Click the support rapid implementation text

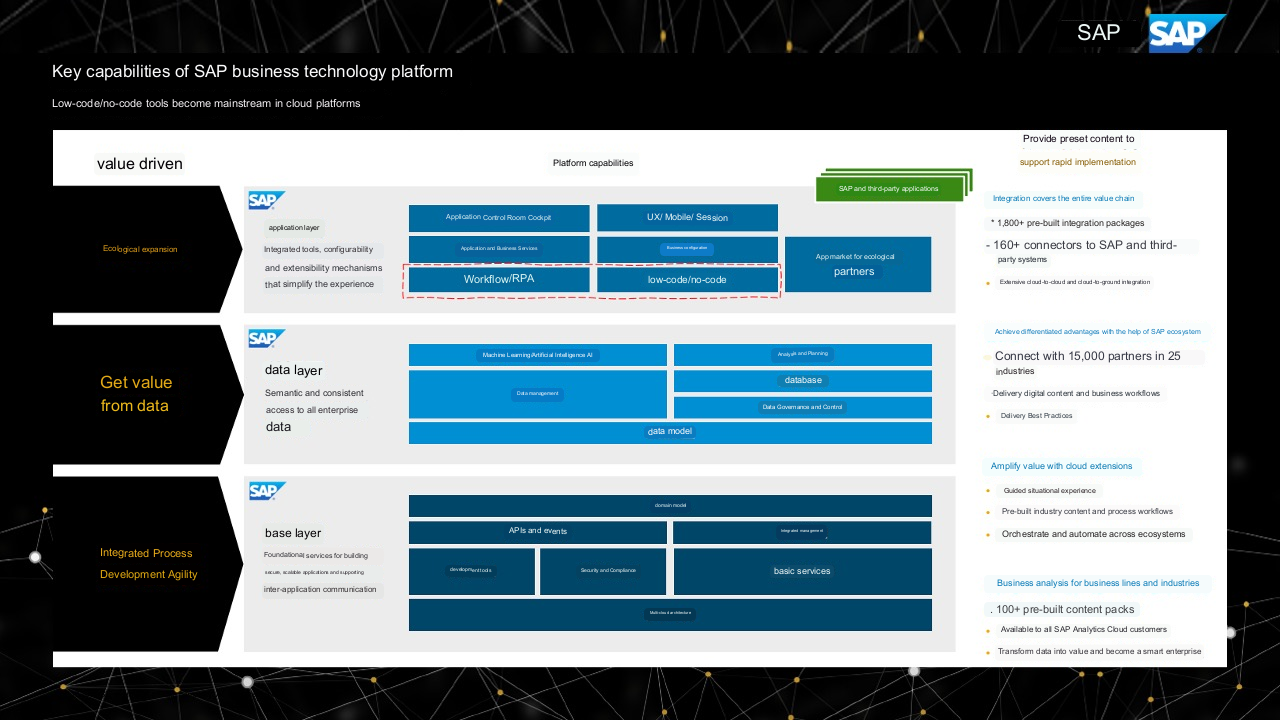(1078, 162)
